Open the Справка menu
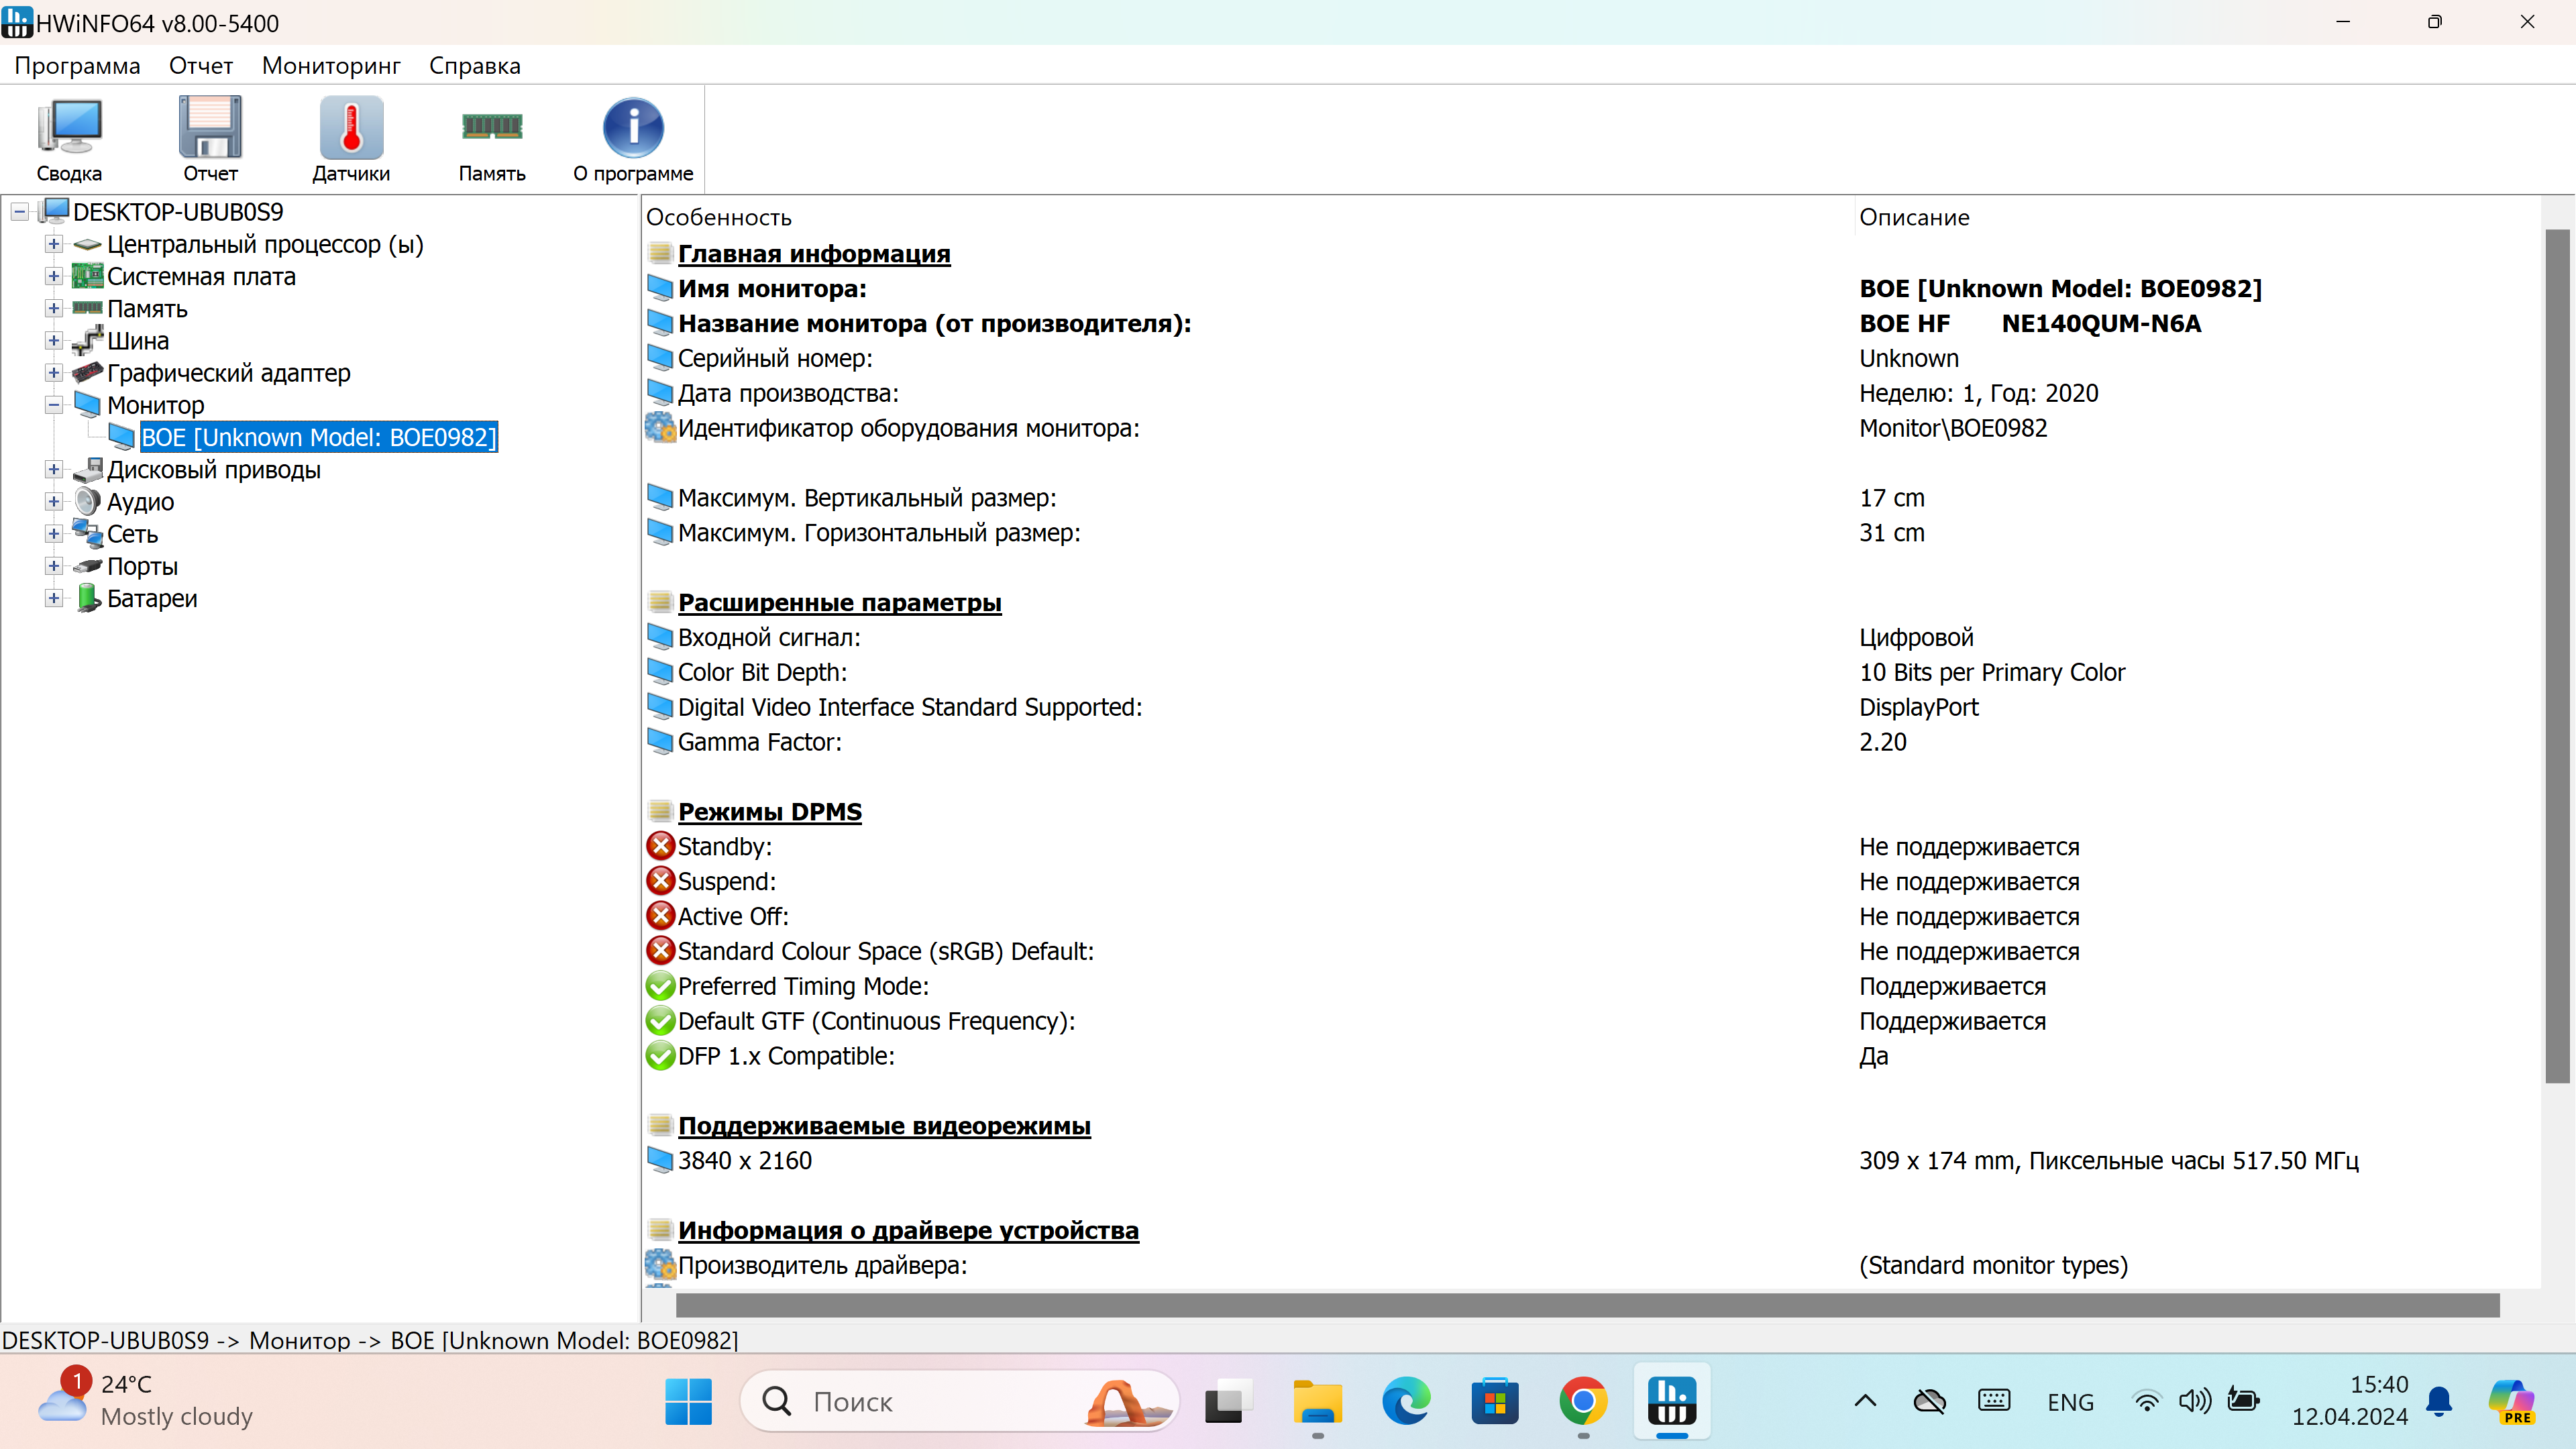2576x1449 pixels. click(x=474, y=66)
